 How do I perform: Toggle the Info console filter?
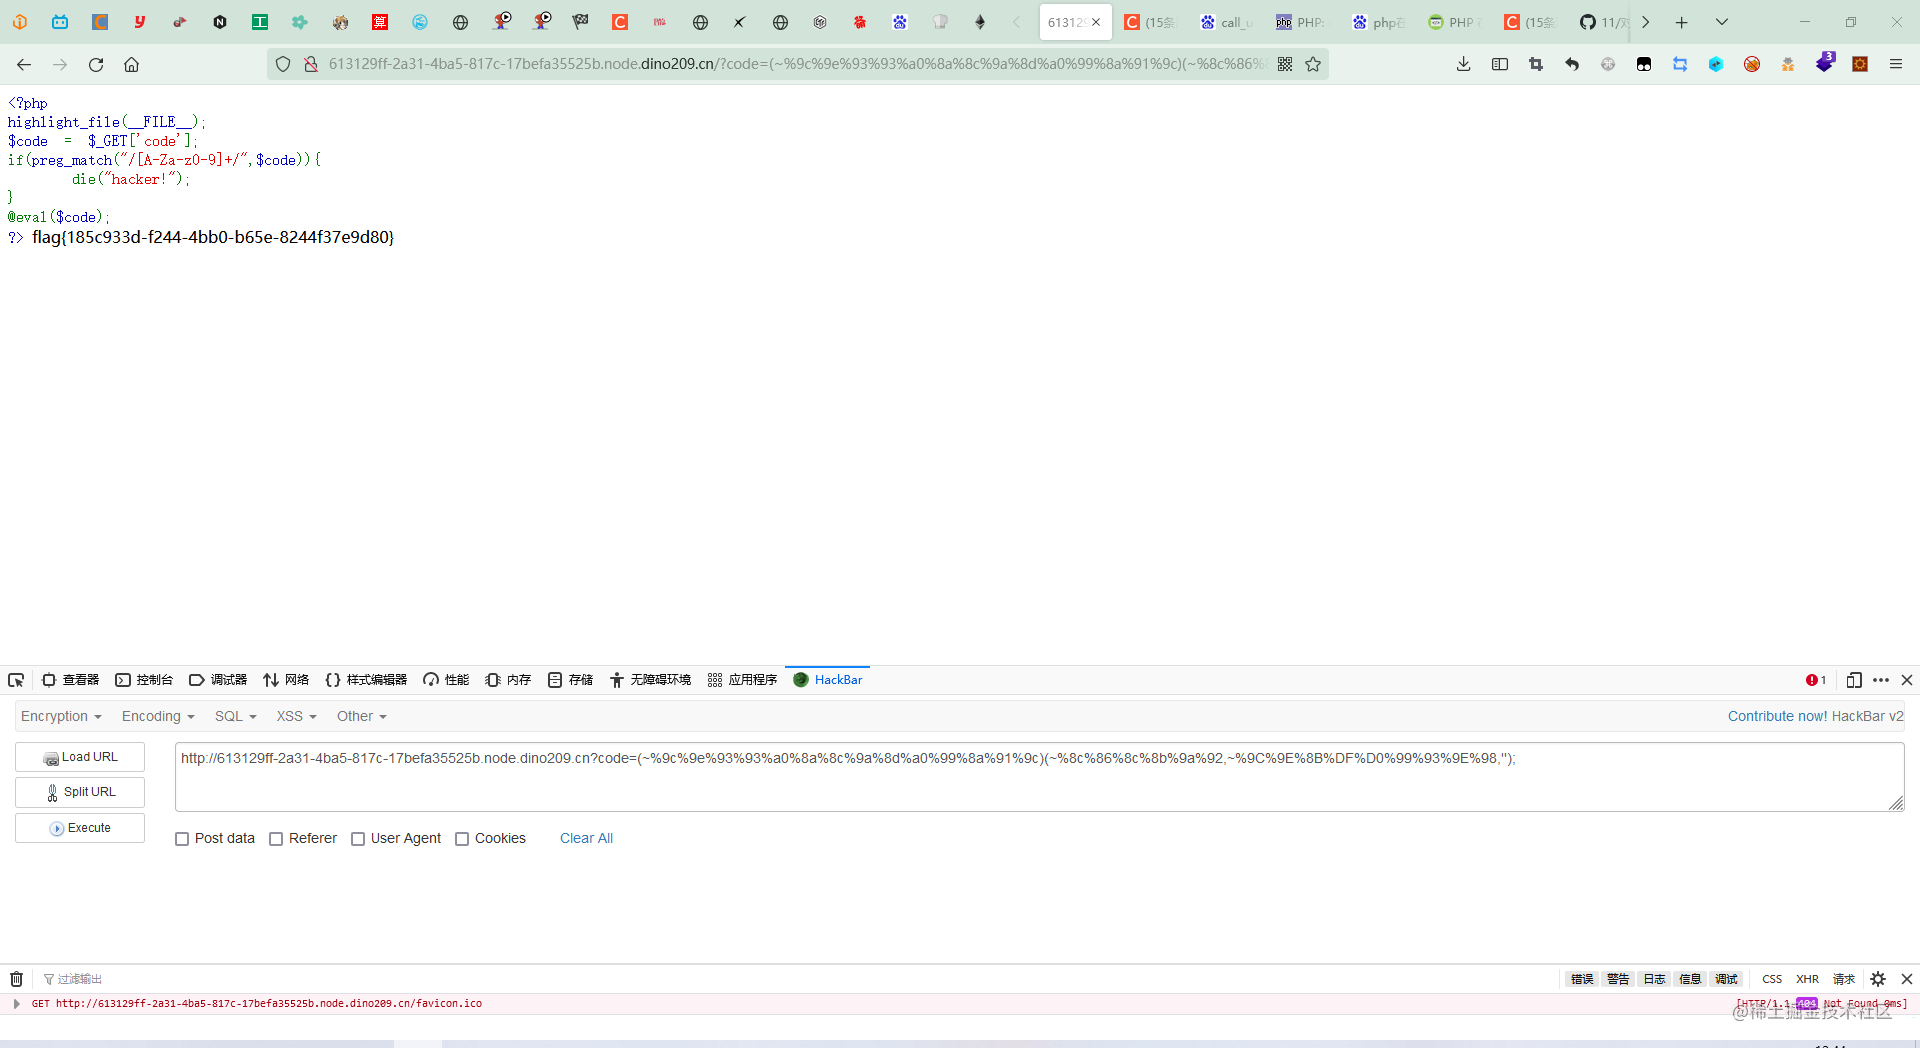1690,979
